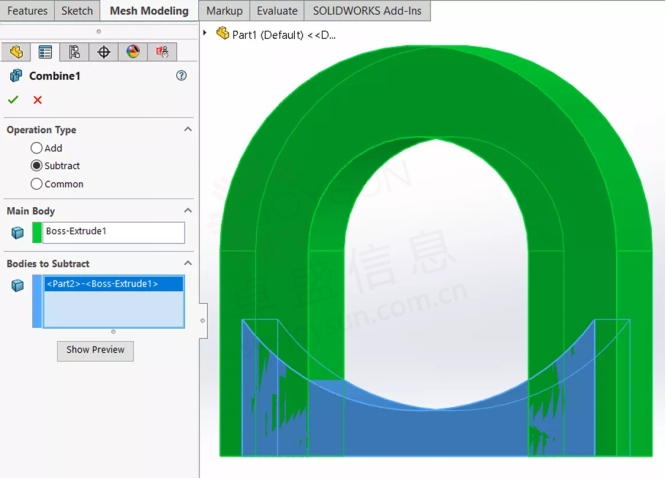Expand the Part1 (Default) flyout tree
Image resolution: width=666 pixels, height=479 pixels.
tap(205, 33)
